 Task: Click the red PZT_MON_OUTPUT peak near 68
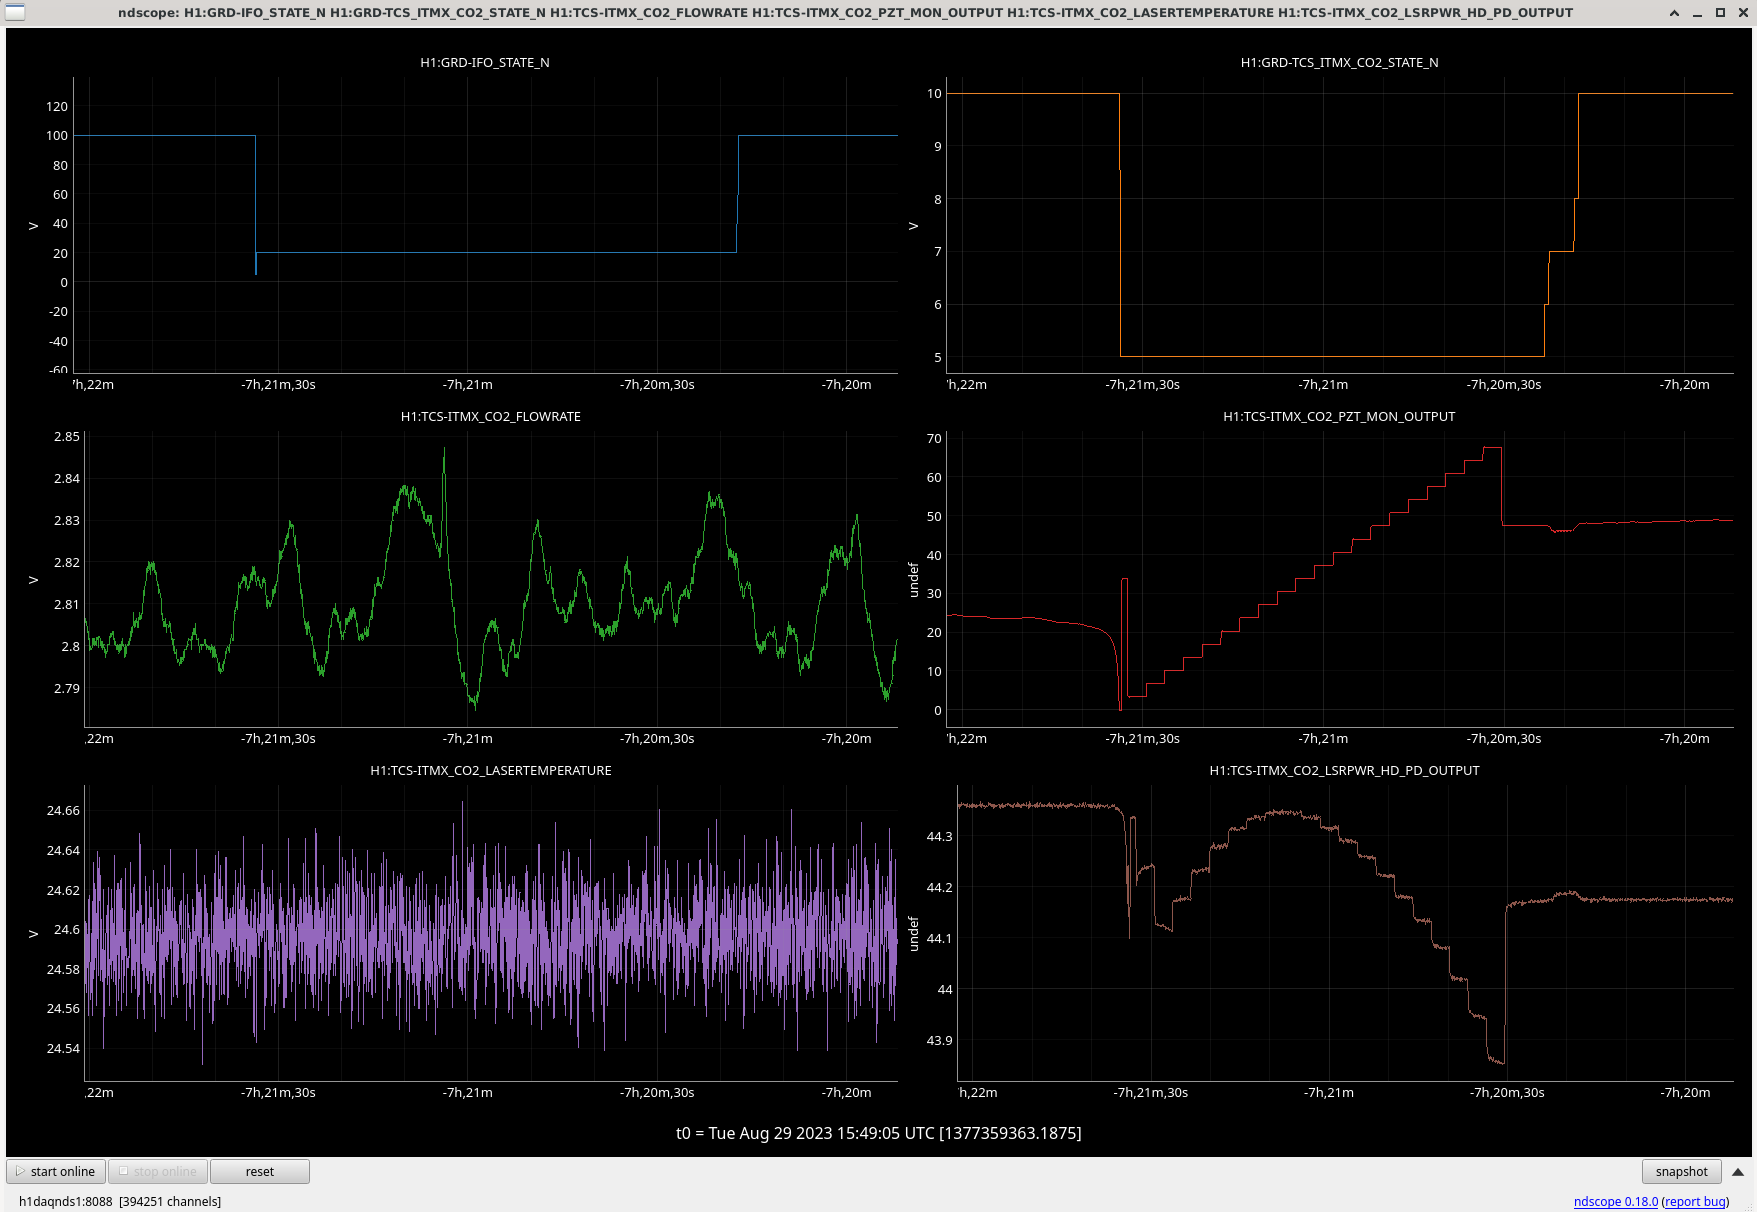(1492, 447)
